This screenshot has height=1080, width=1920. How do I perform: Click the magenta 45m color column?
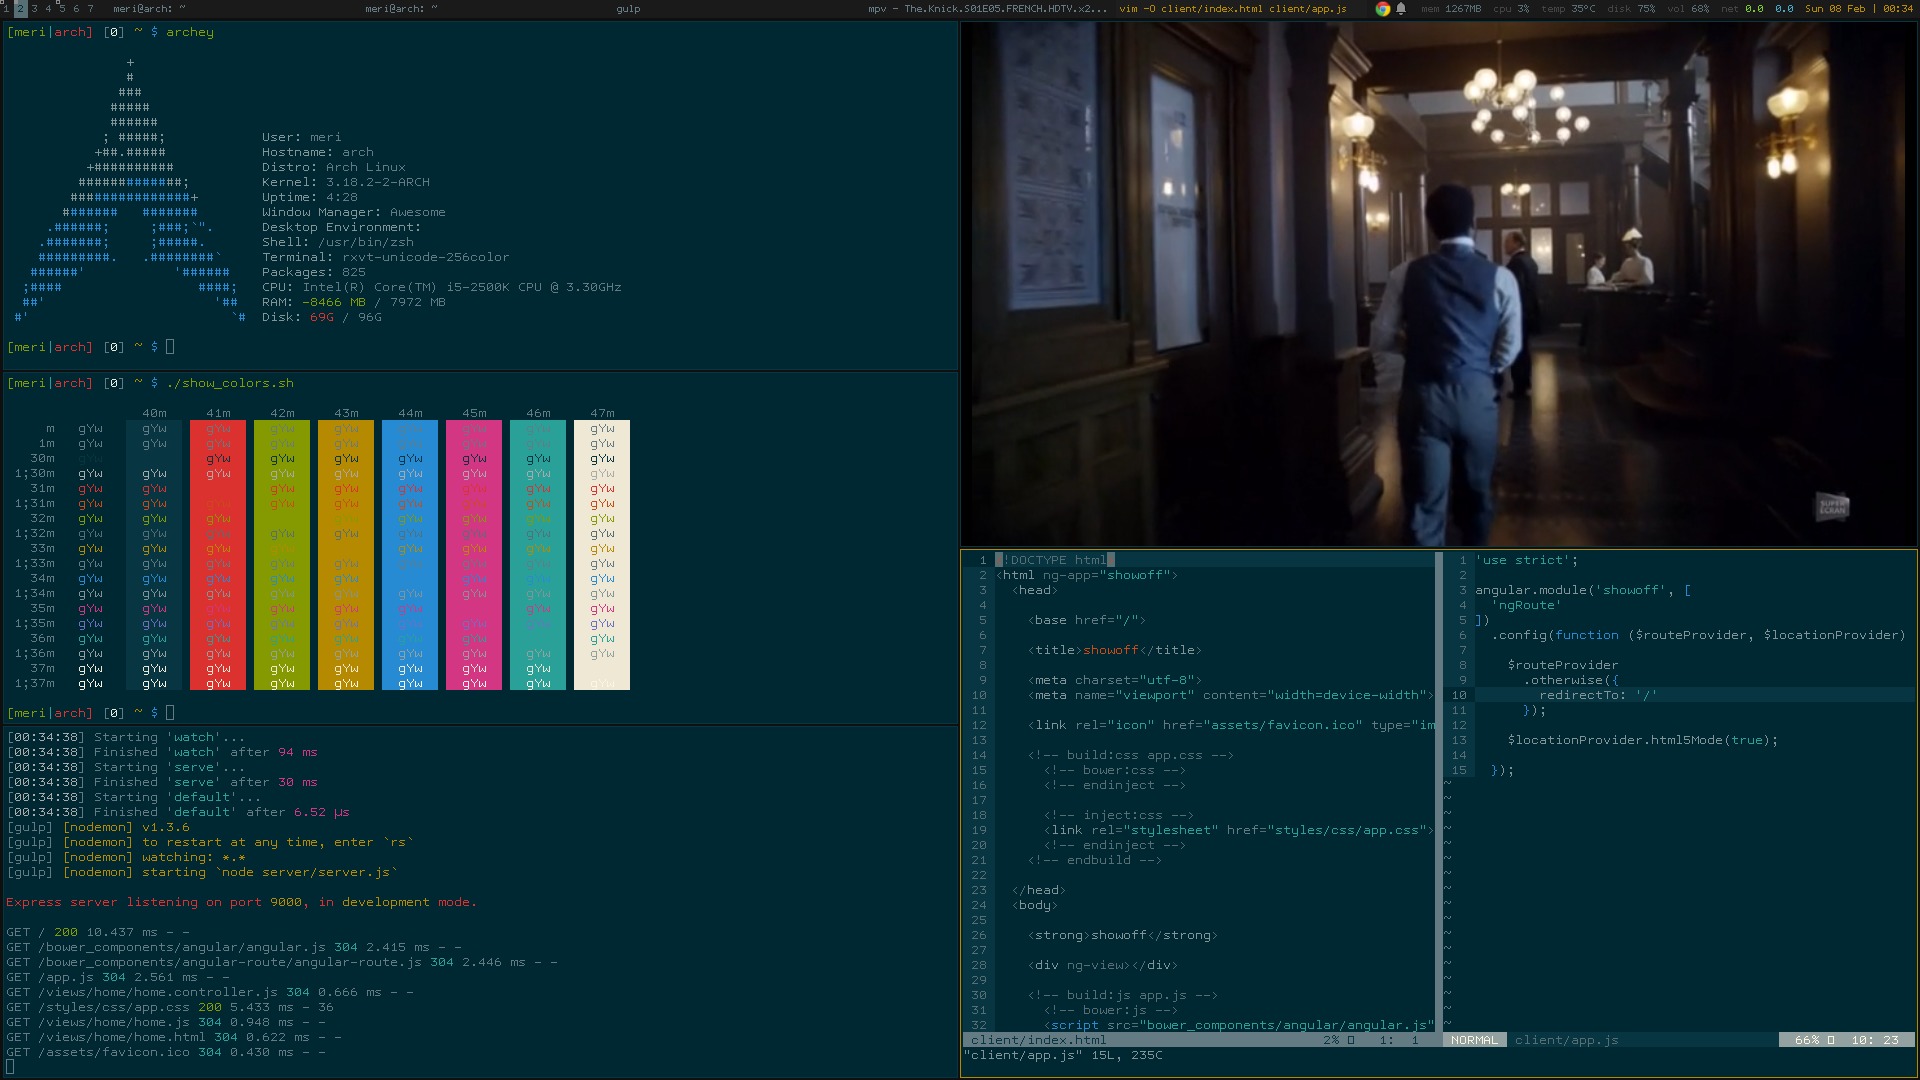coord(474,555)
